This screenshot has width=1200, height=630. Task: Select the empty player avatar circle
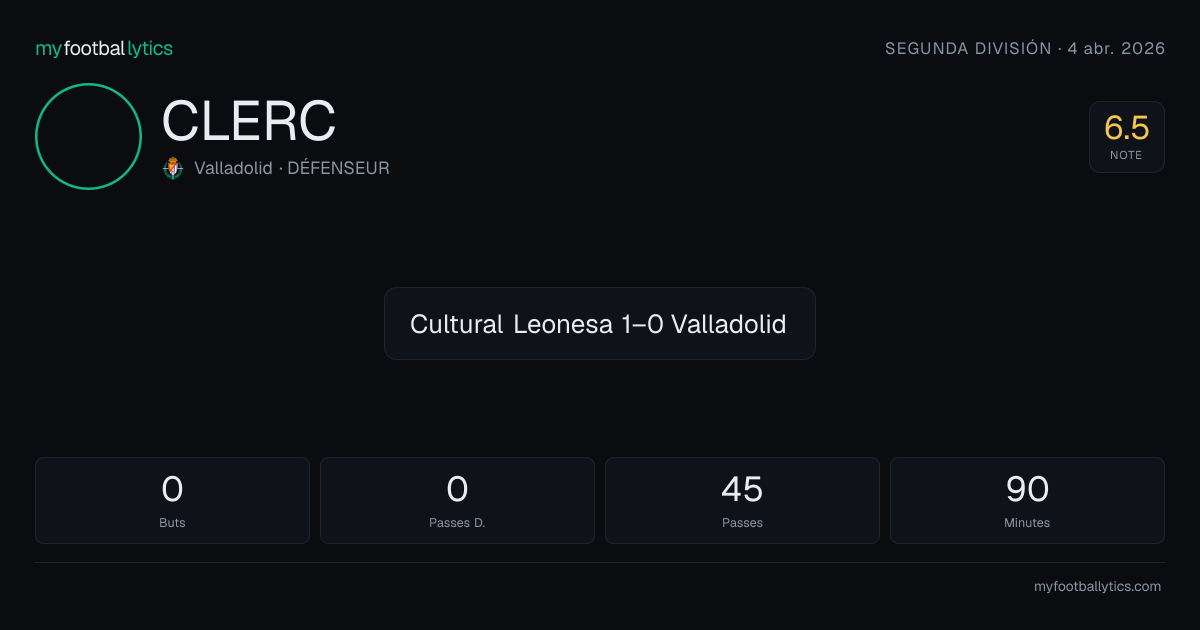pyautogui.click(x=88, y=136)
